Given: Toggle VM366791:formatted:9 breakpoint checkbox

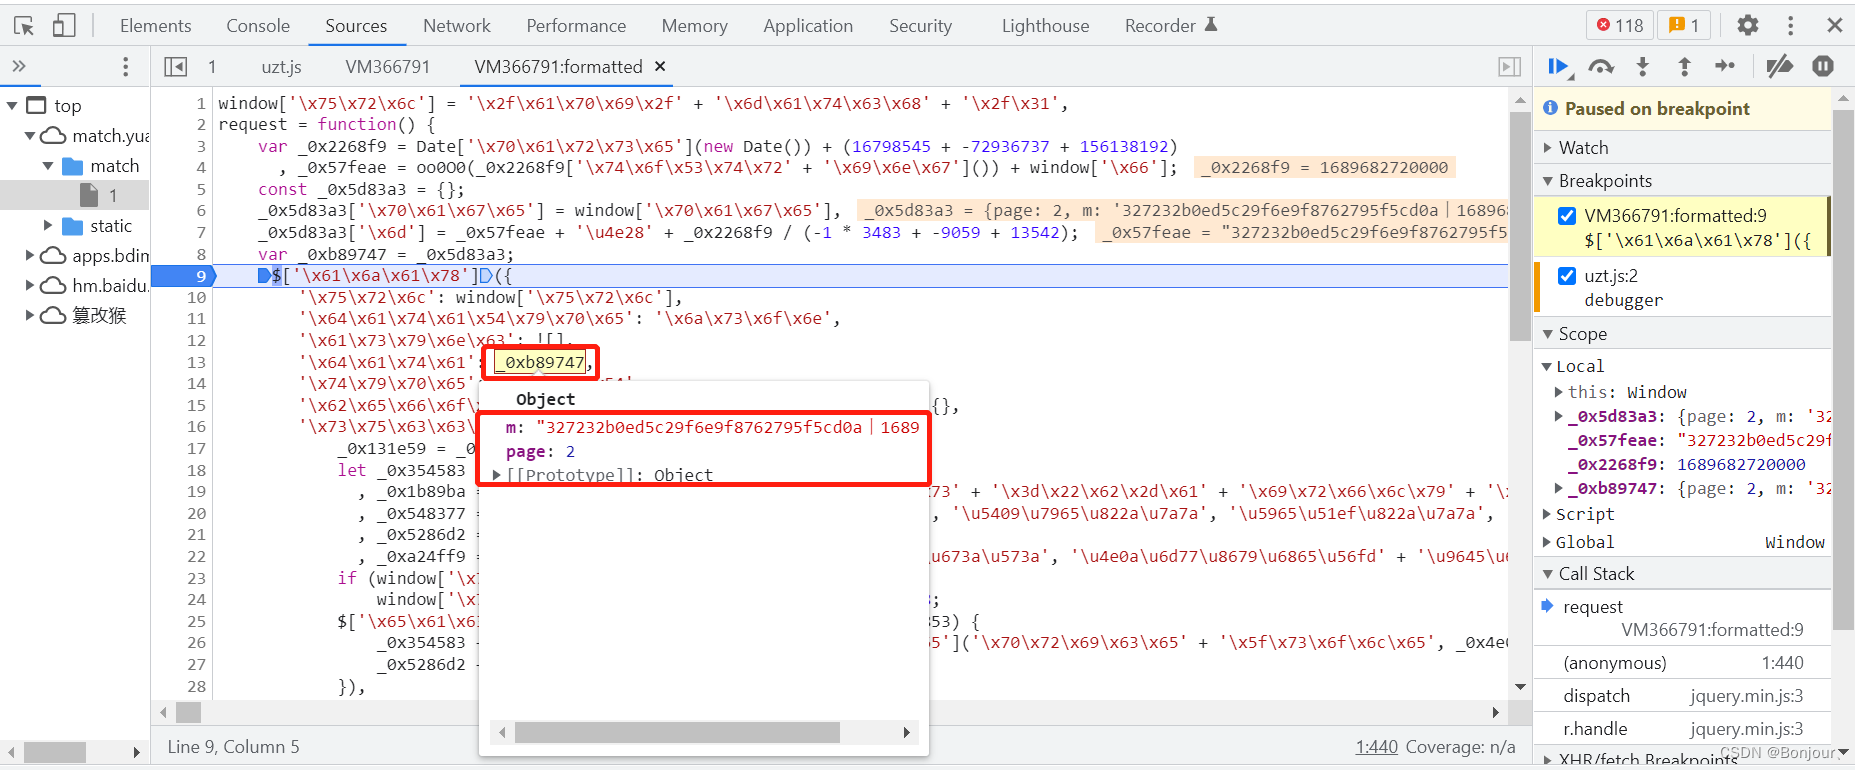Looking at the screenshot, I should pyautogui.click(x=1567, y=216).
